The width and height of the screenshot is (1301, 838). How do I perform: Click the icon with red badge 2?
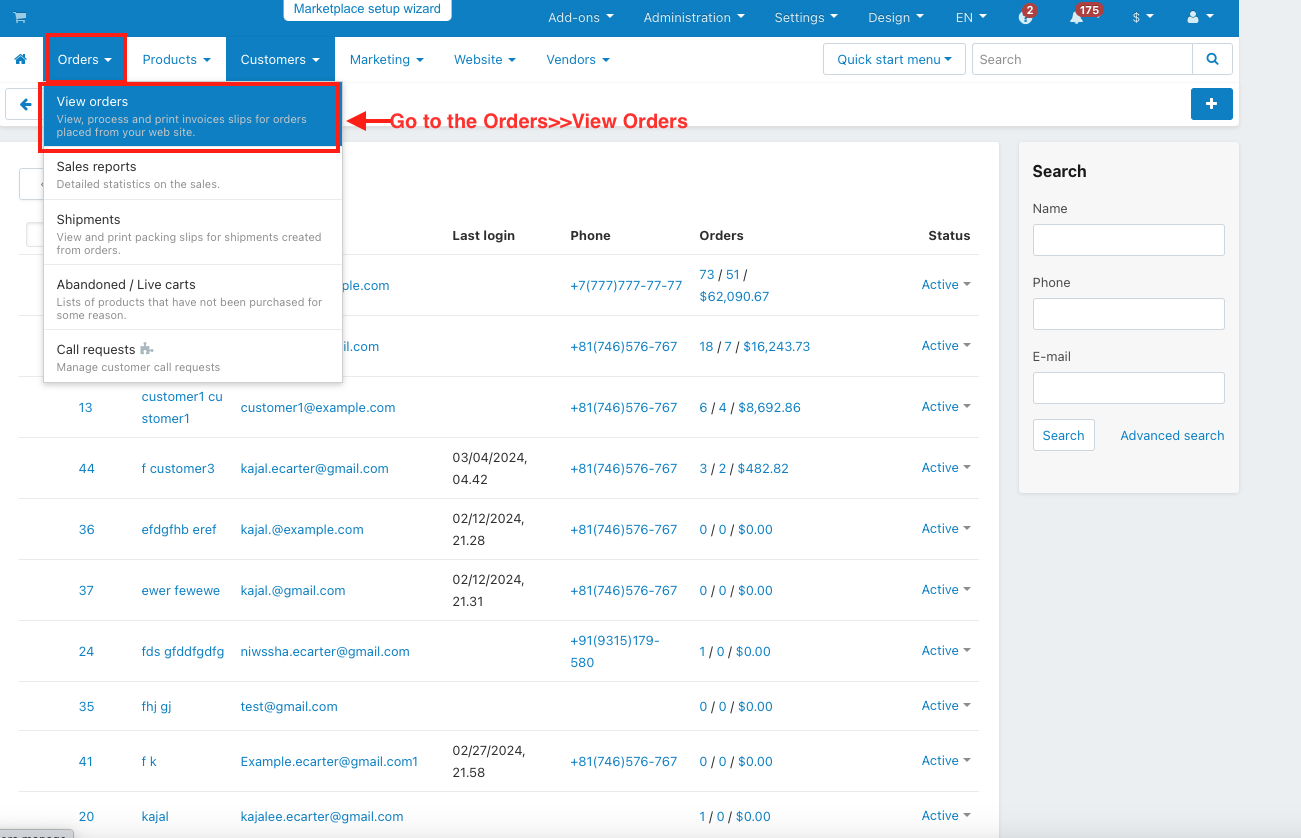tap(1025, 18)
